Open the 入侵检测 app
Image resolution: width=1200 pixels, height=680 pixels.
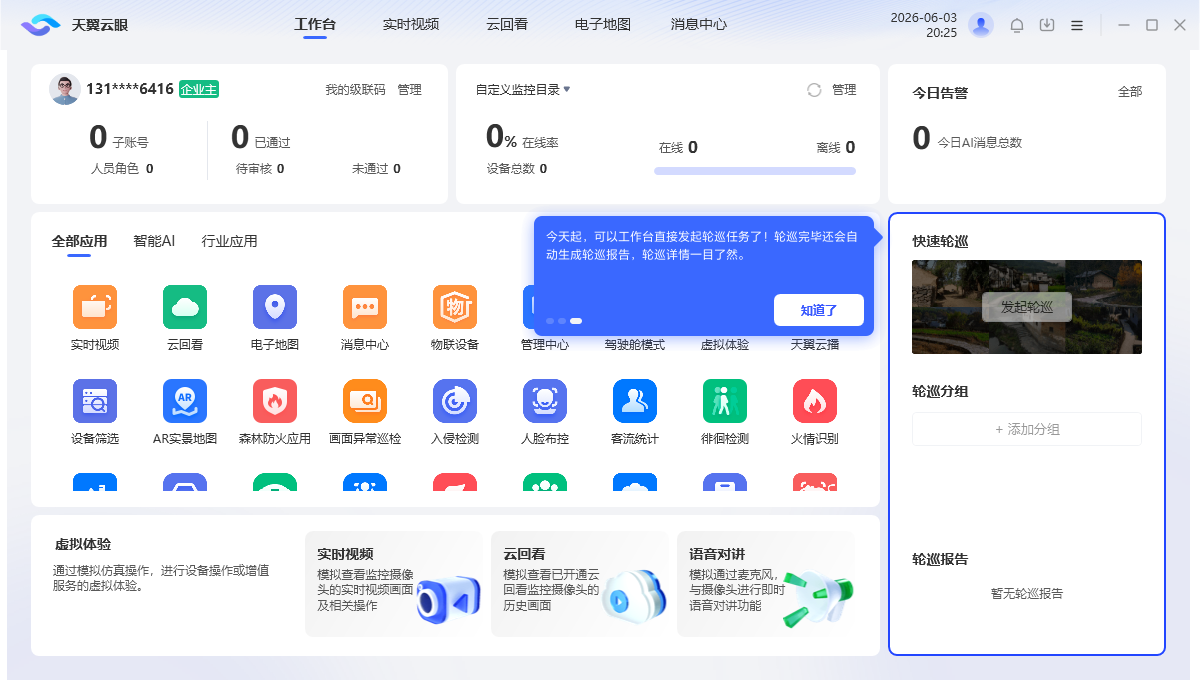455,401
